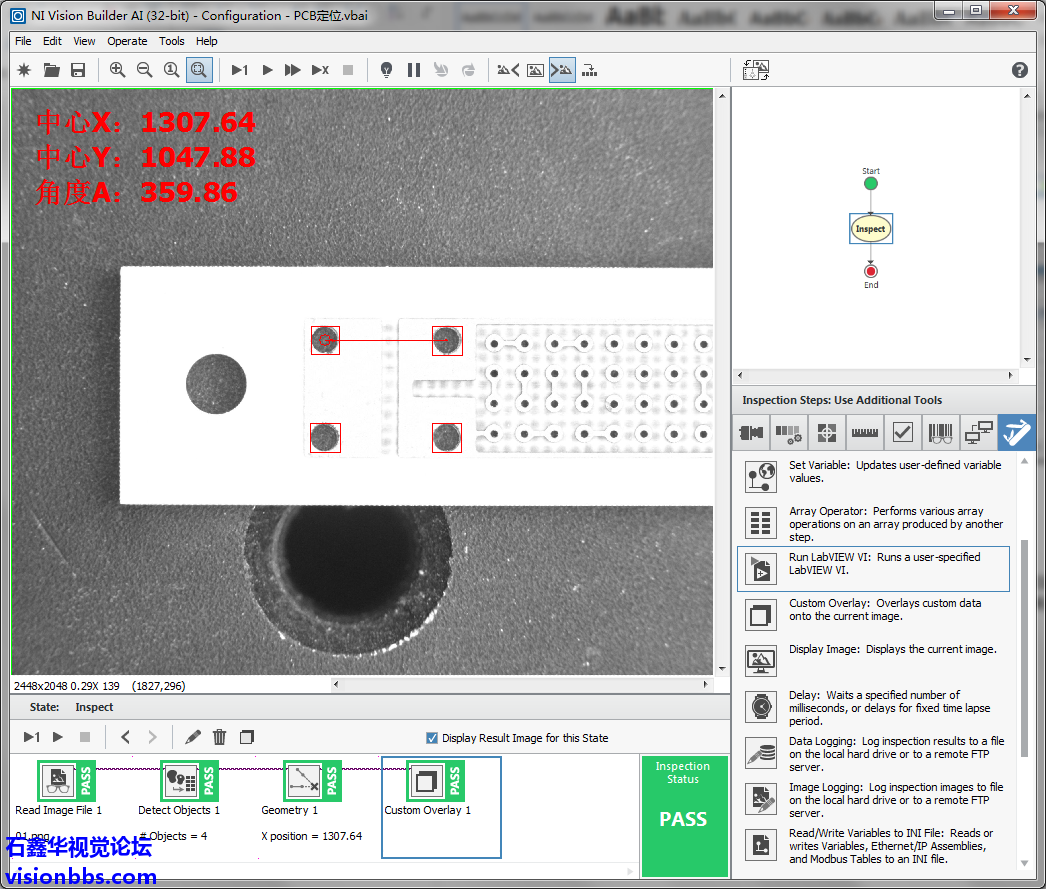This screenshot has height=889, width=1046.
Task: Select the Communicate networked computers tab icon
Action: 978,433
